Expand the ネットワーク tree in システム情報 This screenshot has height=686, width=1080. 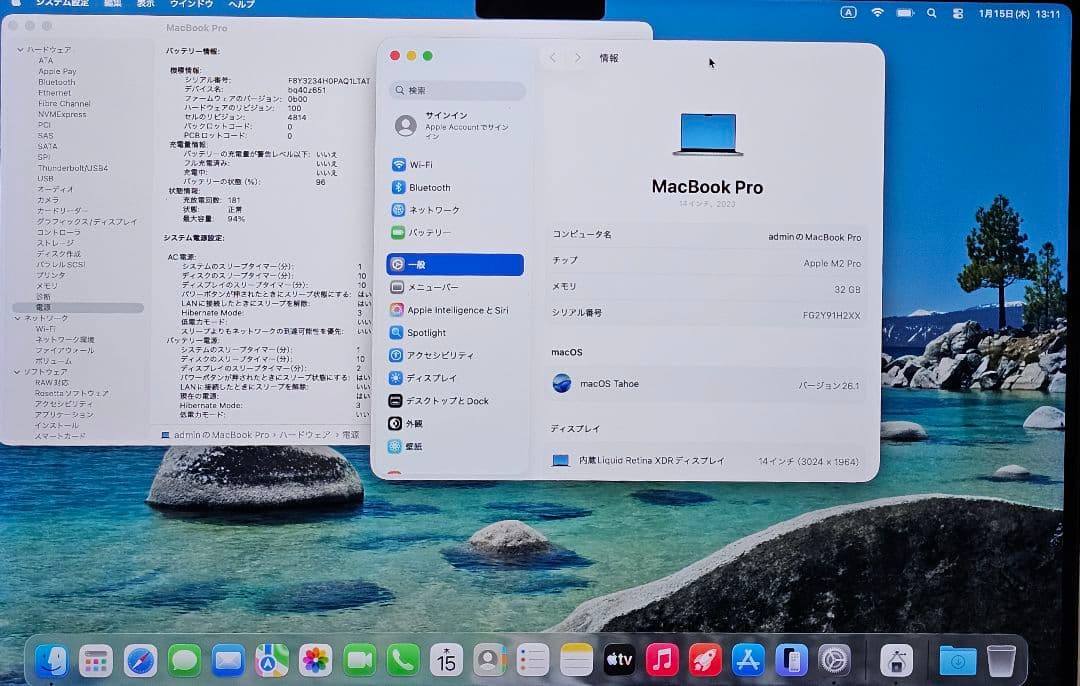(17, 317)
